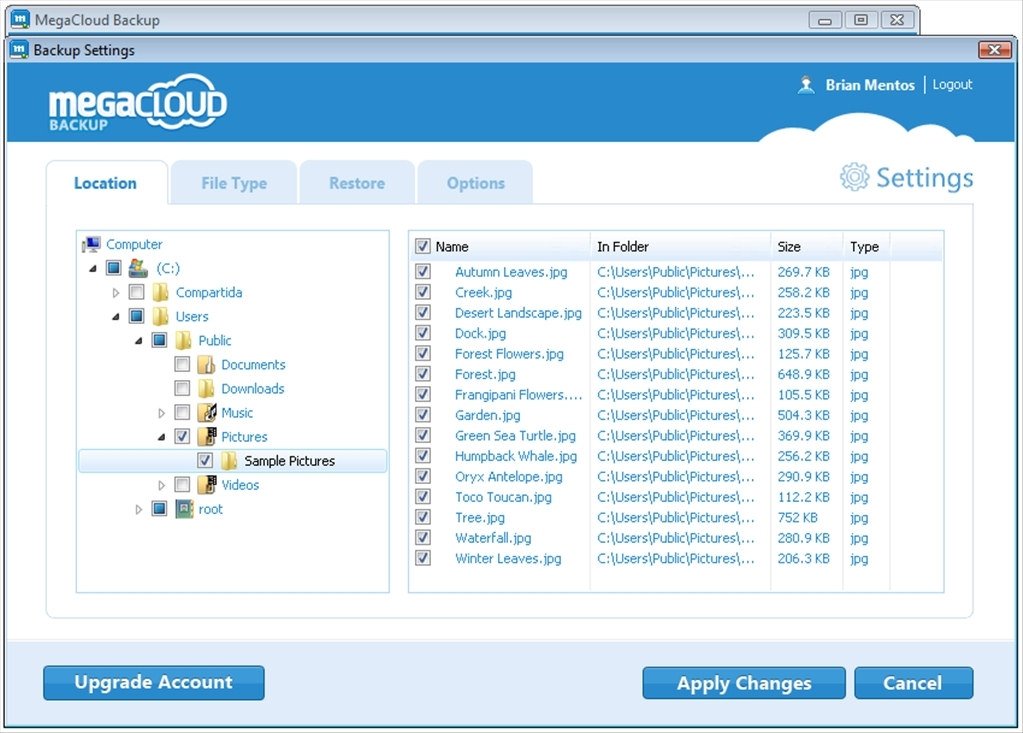This screenshot has height=733, width=1023.
Task: Click the Documents folder icon
Action: tap(206, 365)
